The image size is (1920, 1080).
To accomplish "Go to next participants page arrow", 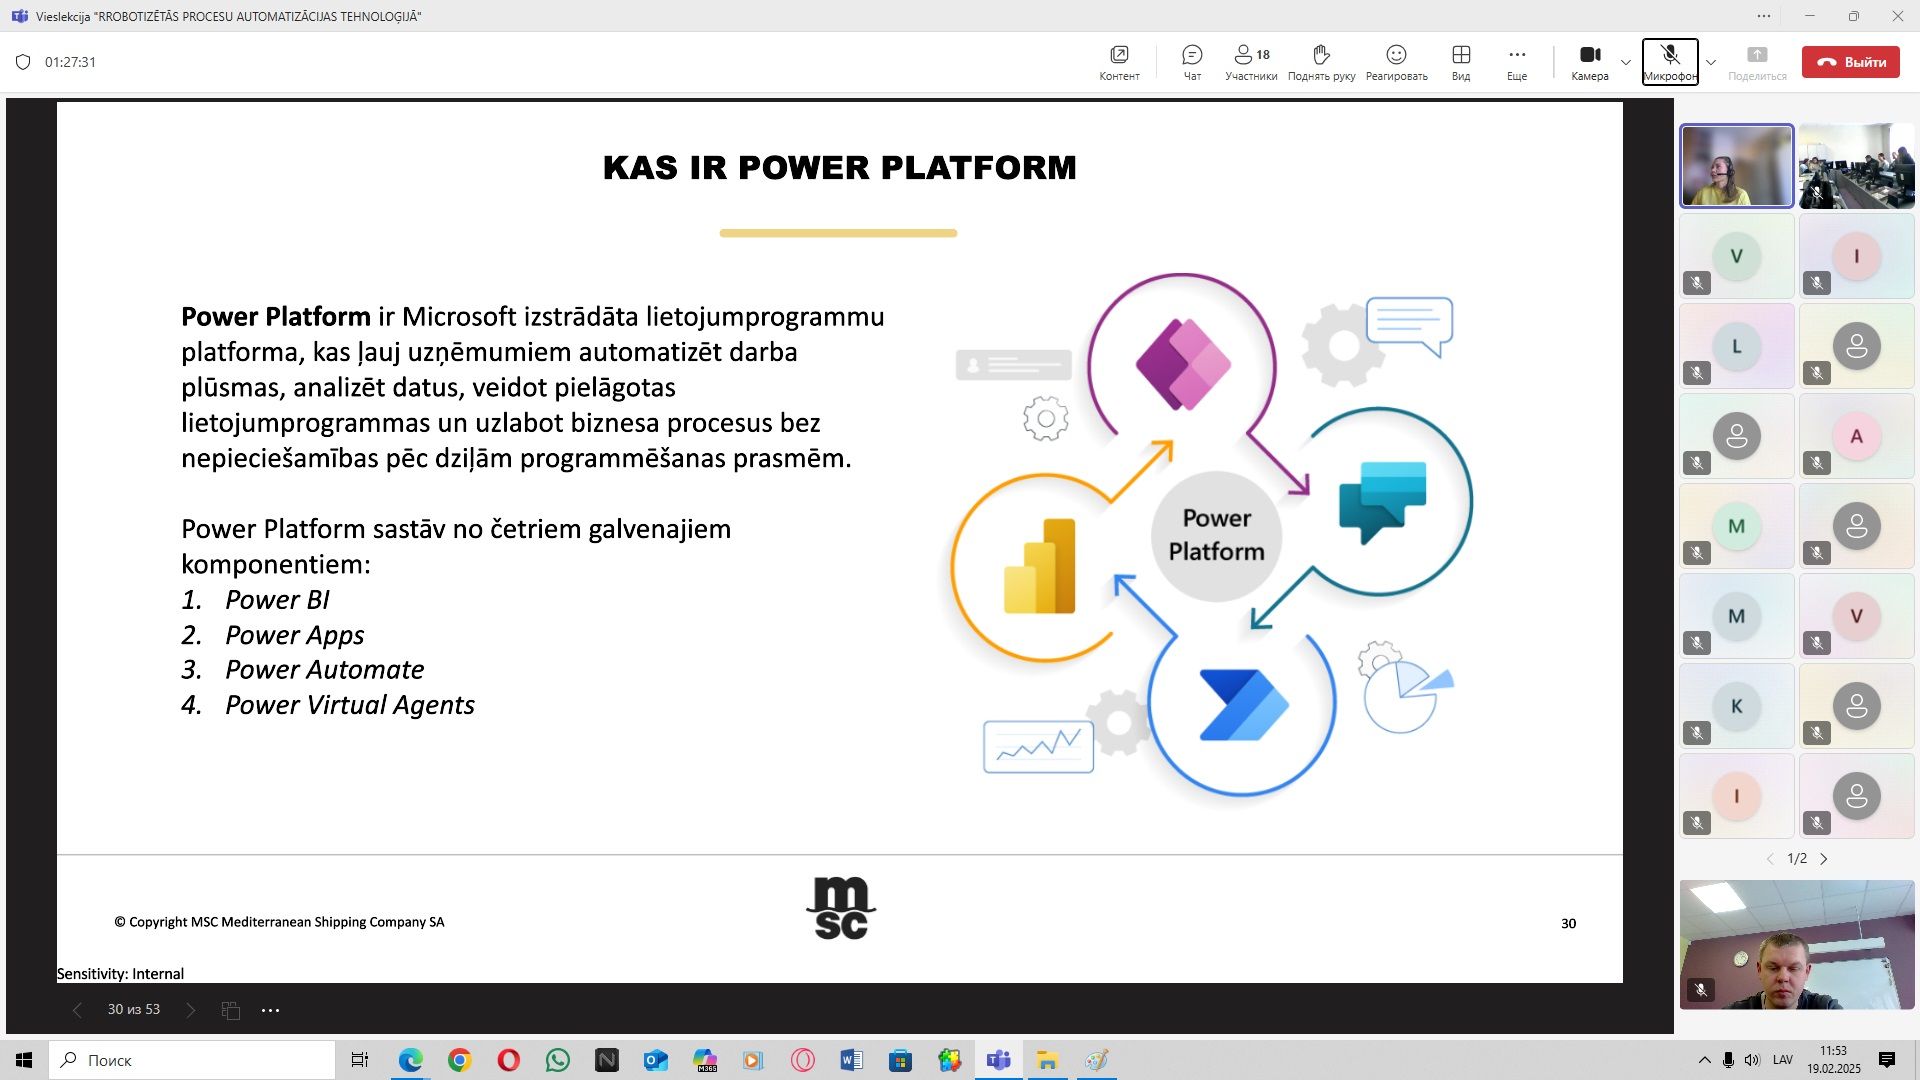I will point(1824,859).
